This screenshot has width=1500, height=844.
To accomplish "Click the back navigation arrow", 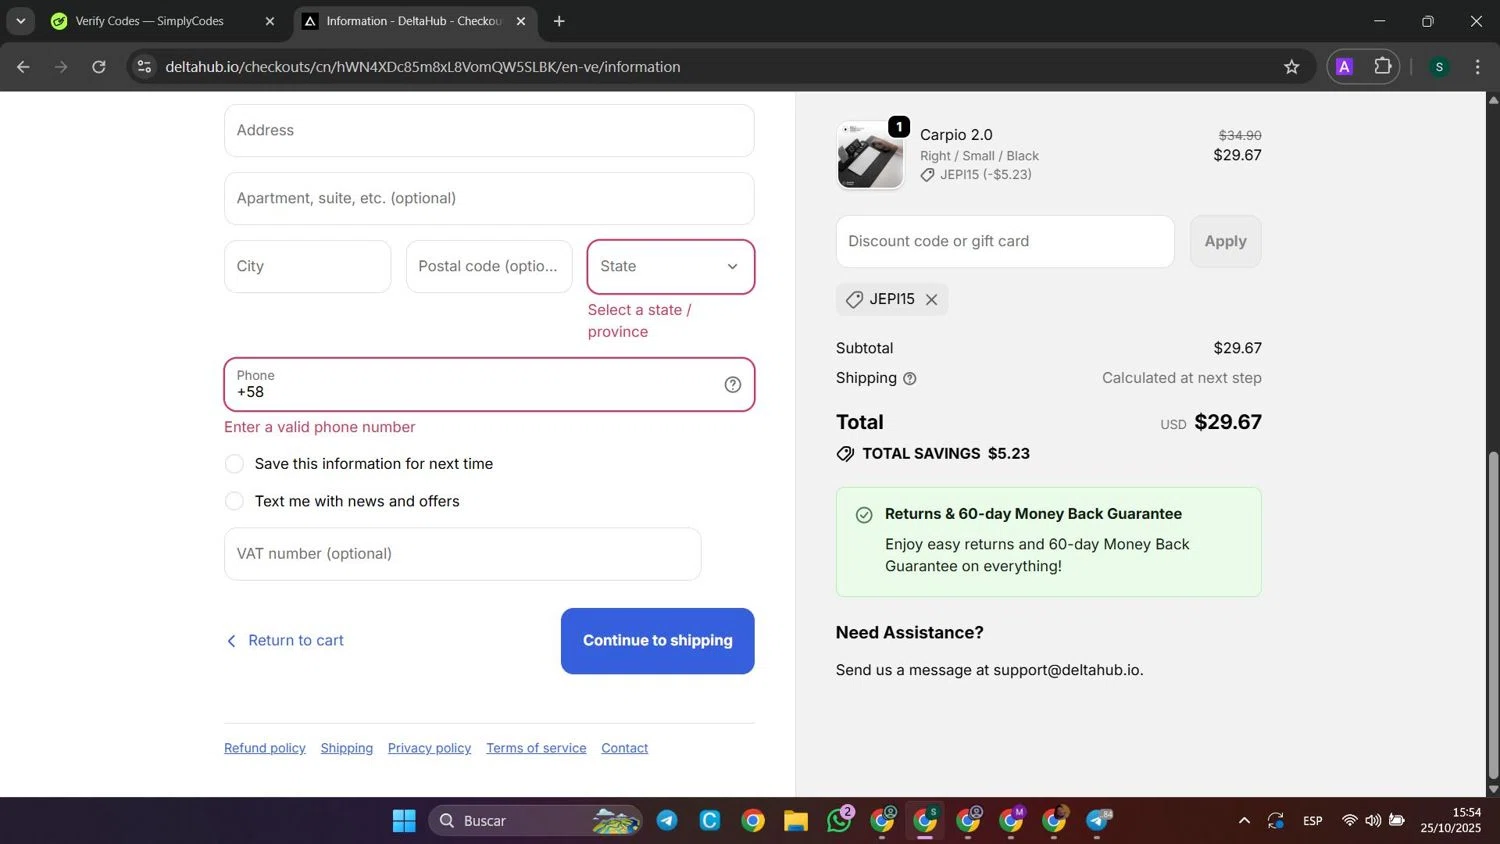I will [23, 67].
